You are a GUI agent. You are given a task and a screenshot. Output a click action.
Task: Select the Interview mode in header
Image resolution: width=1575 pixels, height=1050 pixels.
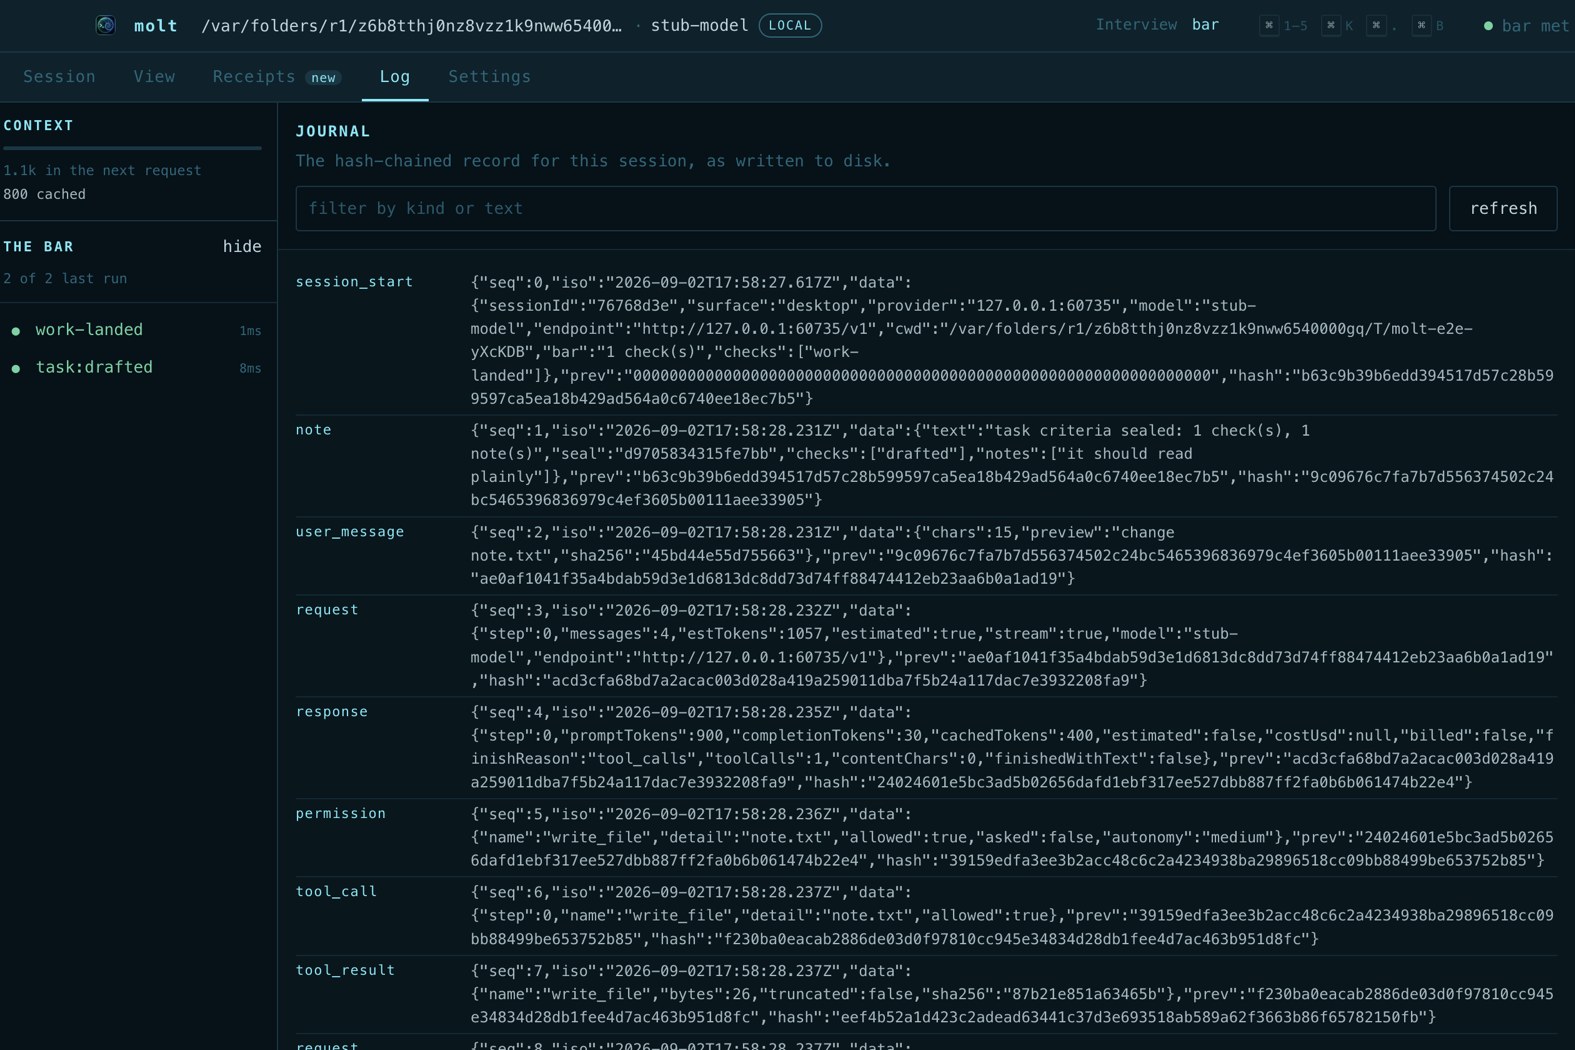pos(1136,25)
